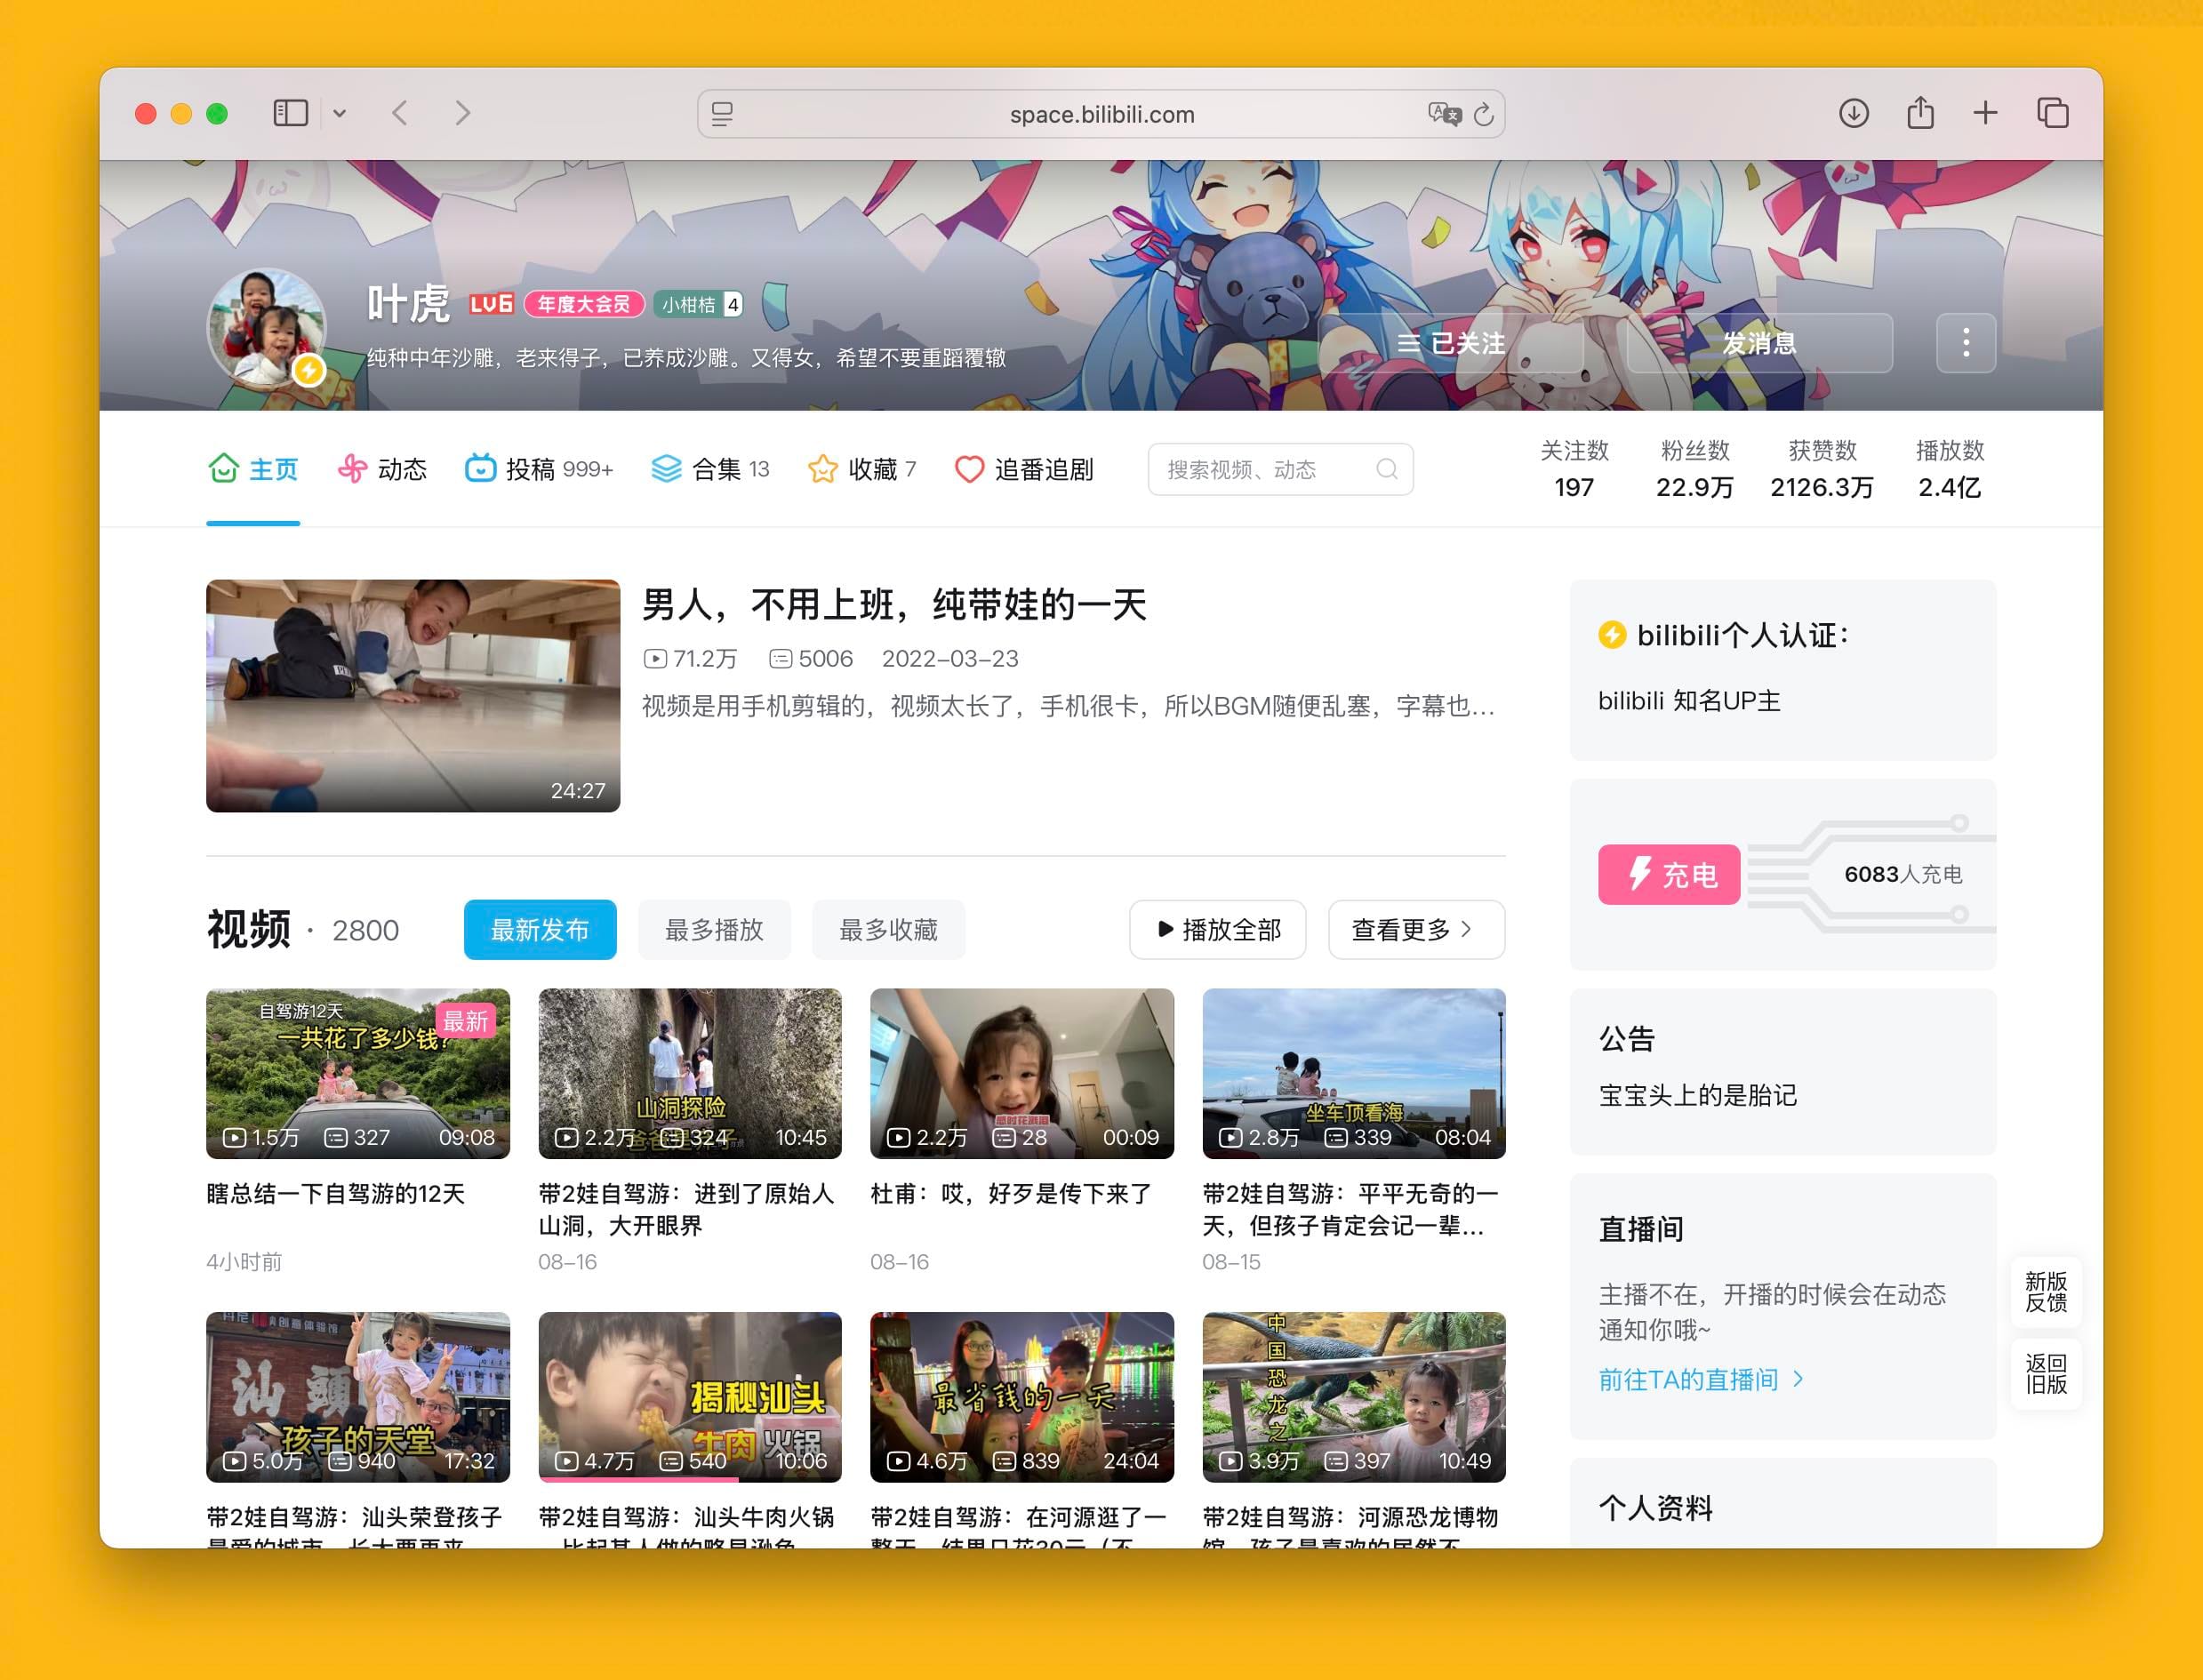This screenshot has height=1680, width=2203.
Task: Click the share icon in toolbar
Action: (x=1920, y=112)
